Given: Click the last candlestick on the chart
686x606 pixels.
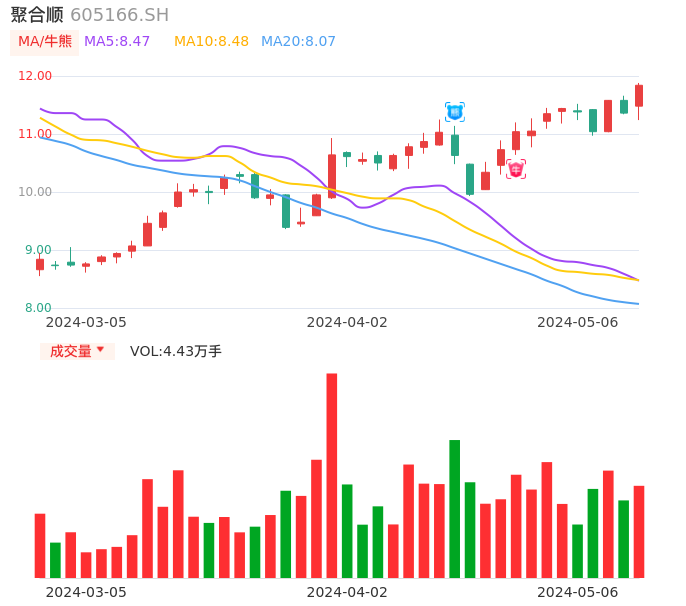Looking at the screenshot, I should click(639, 96).
